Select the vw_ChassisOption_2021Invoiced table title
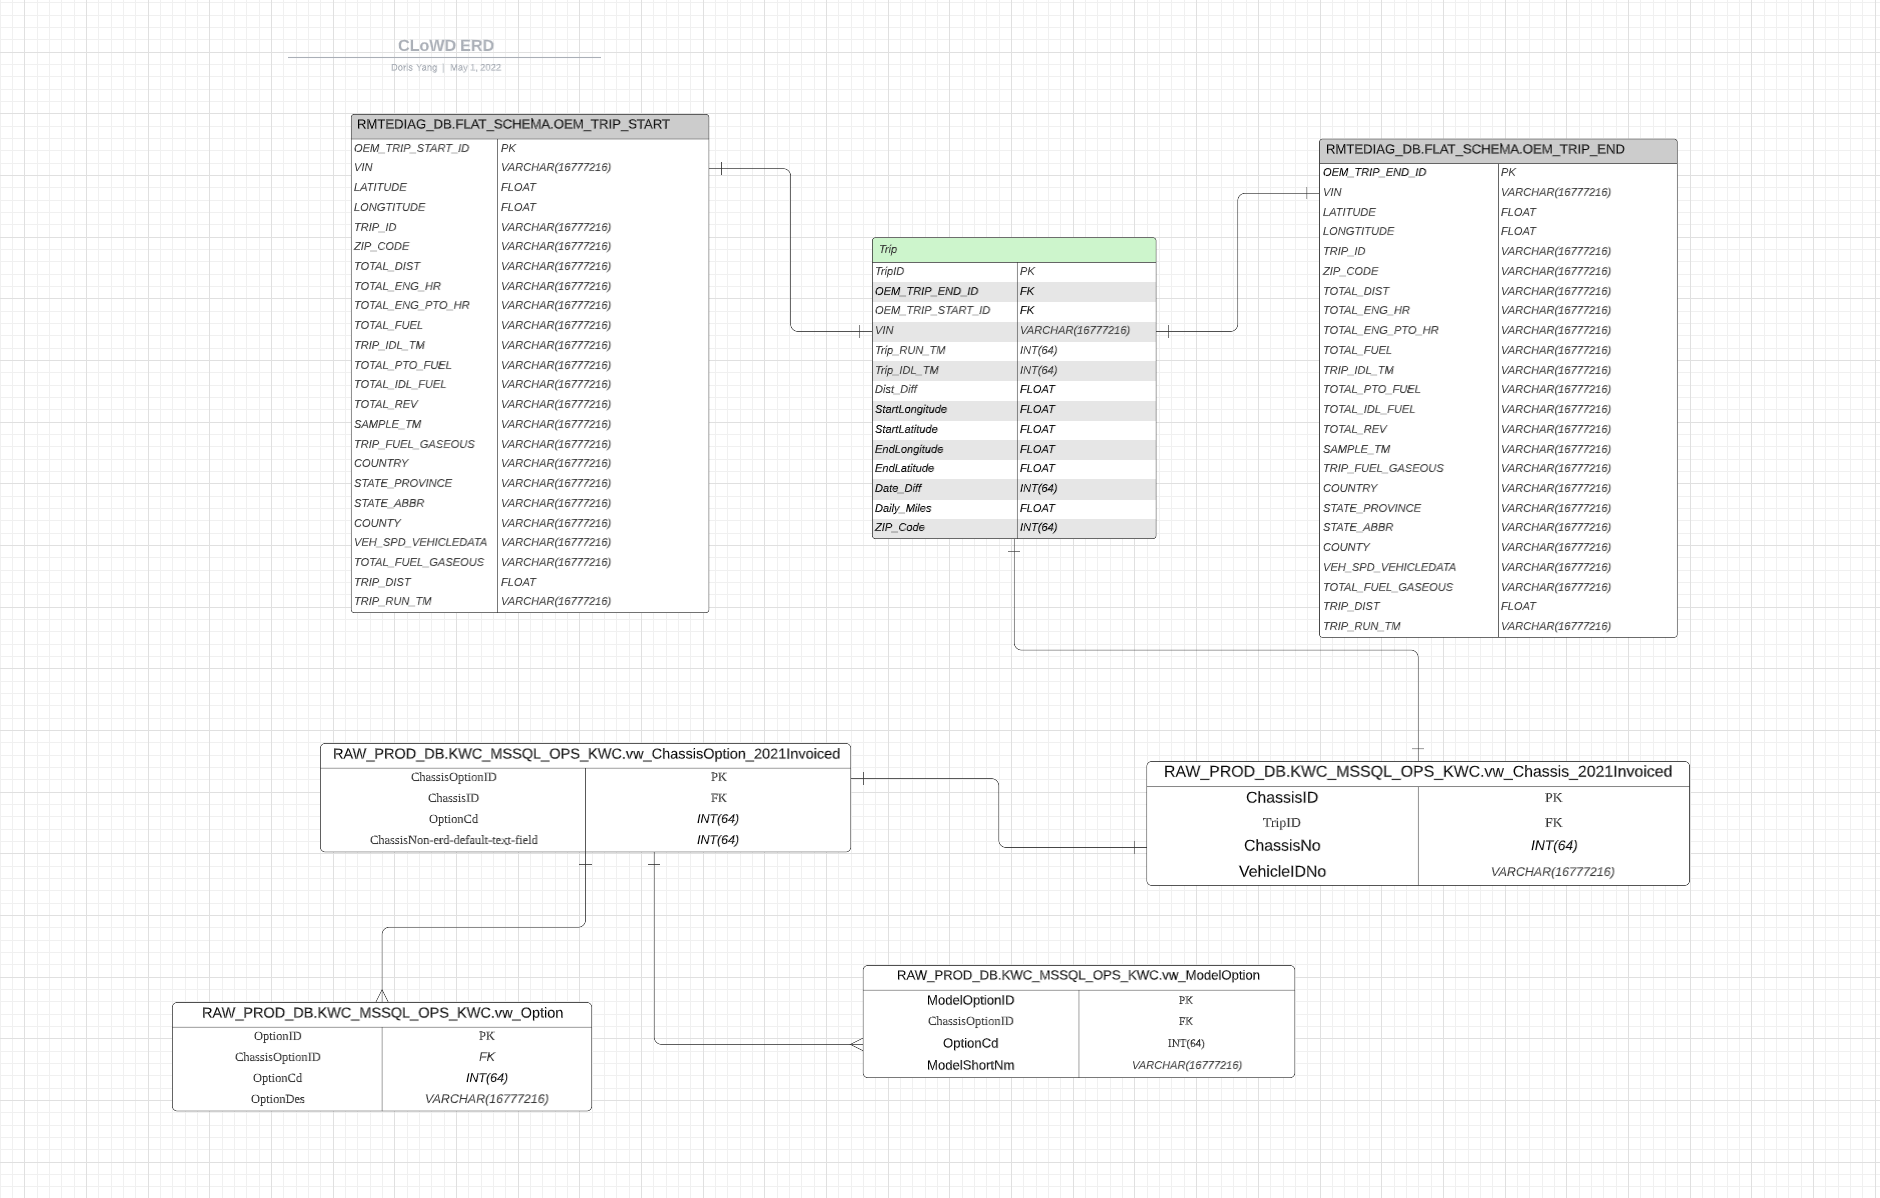Image resolution: width=1880 pixels, height=1198 pixels. pos(586,754)
